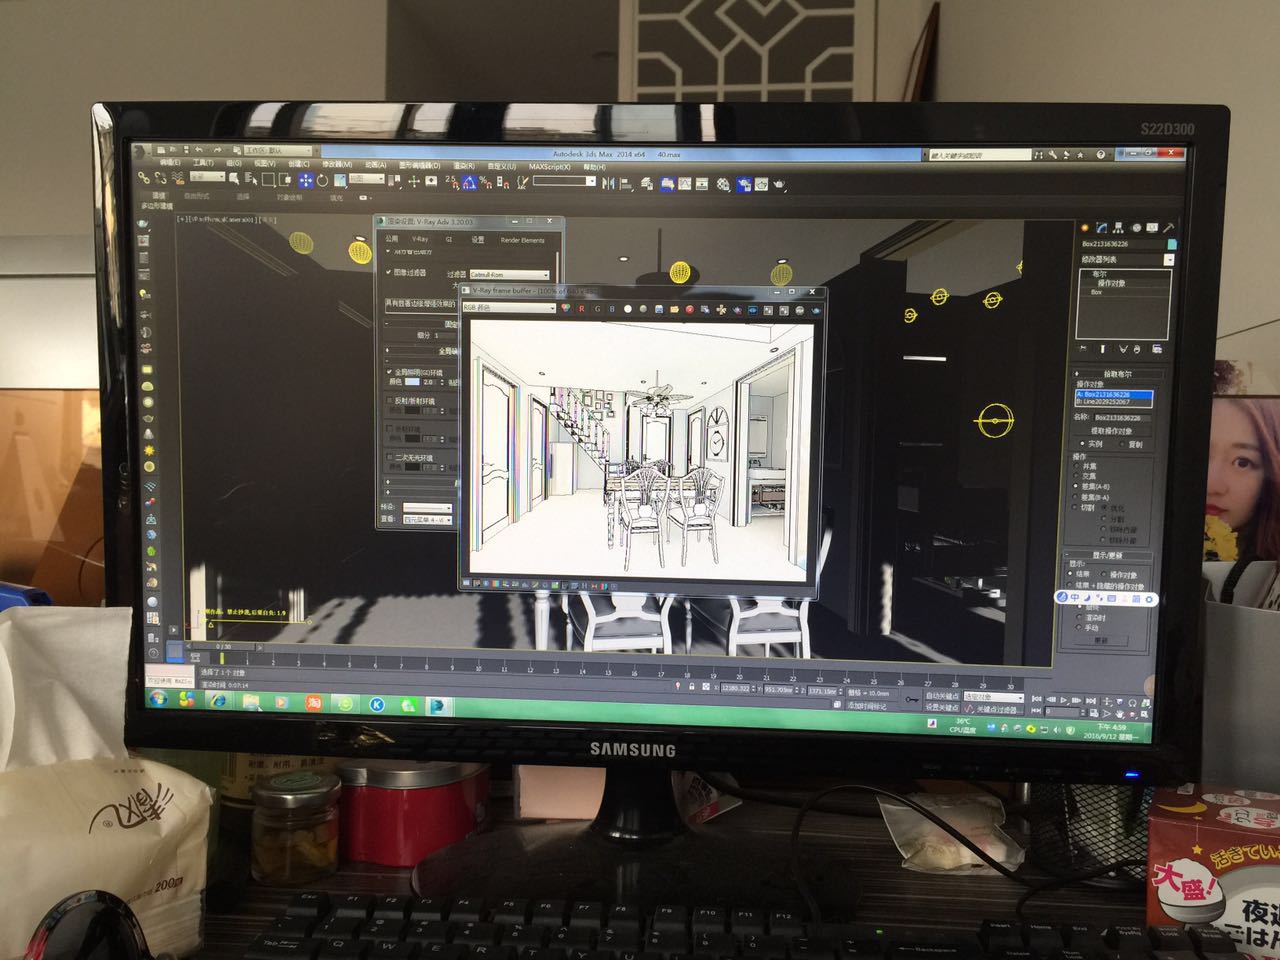Show the green channel in V-Ray frame buffer
This screenshot has width=1280, height=960.
597,308
